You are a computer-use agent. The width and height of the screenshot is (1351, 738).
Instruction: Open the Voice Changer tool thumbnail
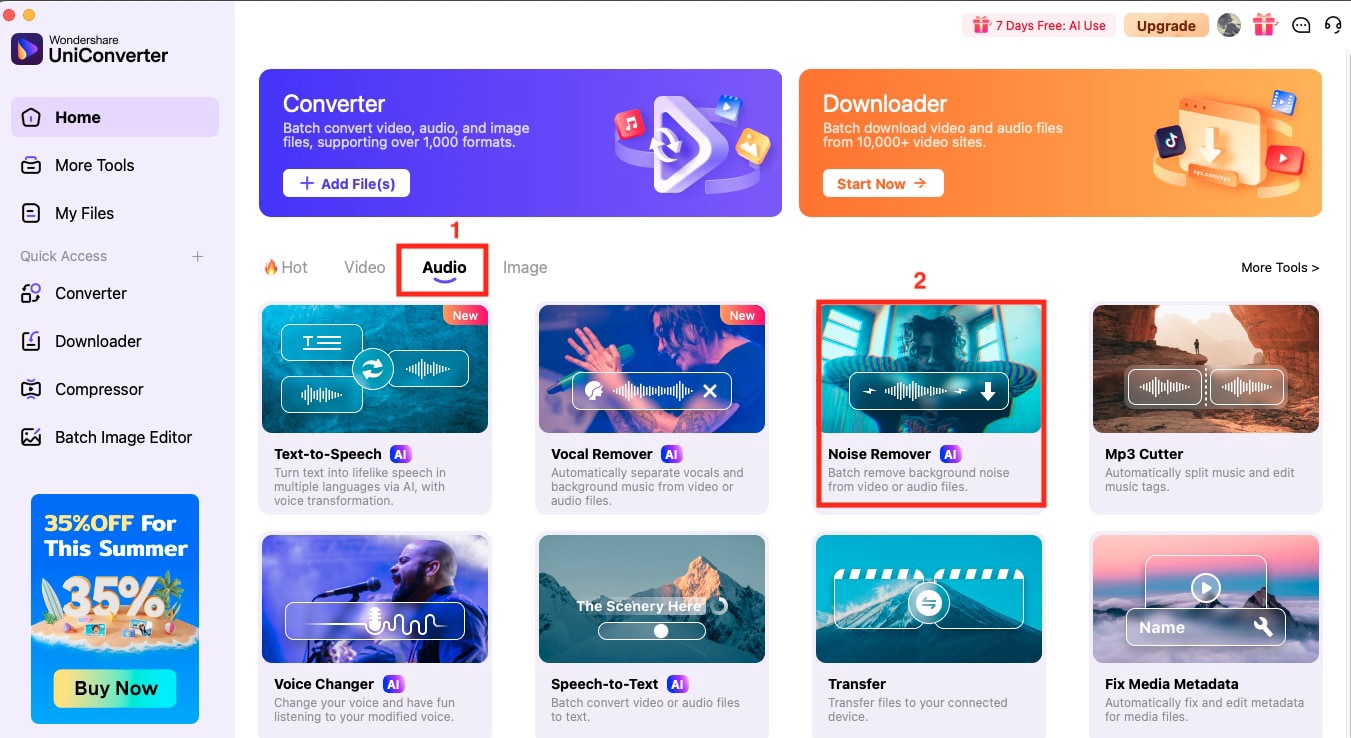click(375, 599)
